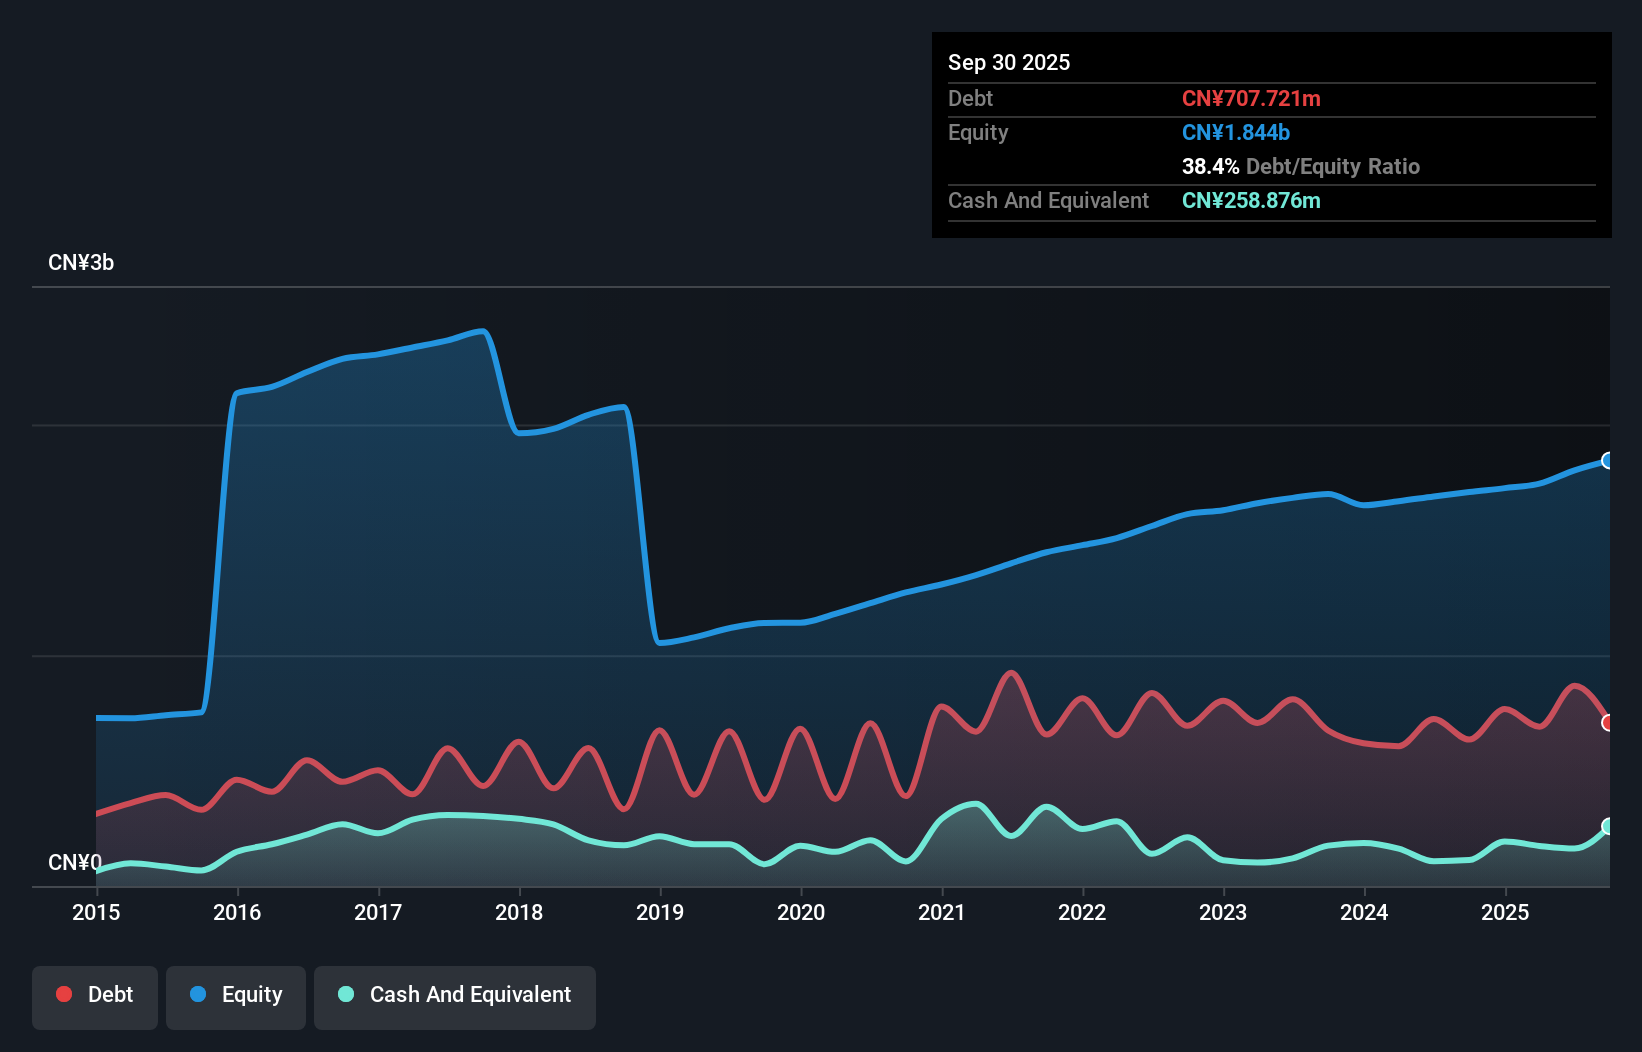The image size is (1642, 1052).
Task: Select the Debt value CN¥707.721m
Action: 1251,98
